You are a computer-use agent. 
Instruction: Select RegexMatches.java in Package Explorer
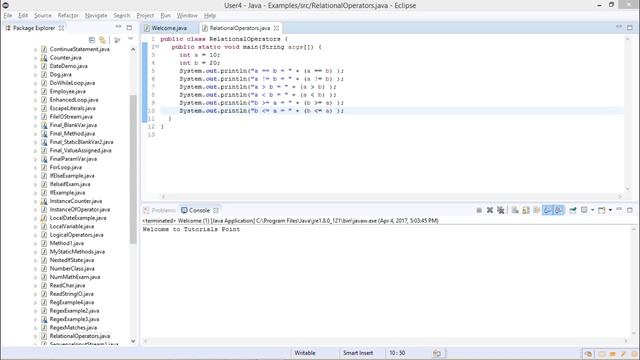tap(73, 328)
